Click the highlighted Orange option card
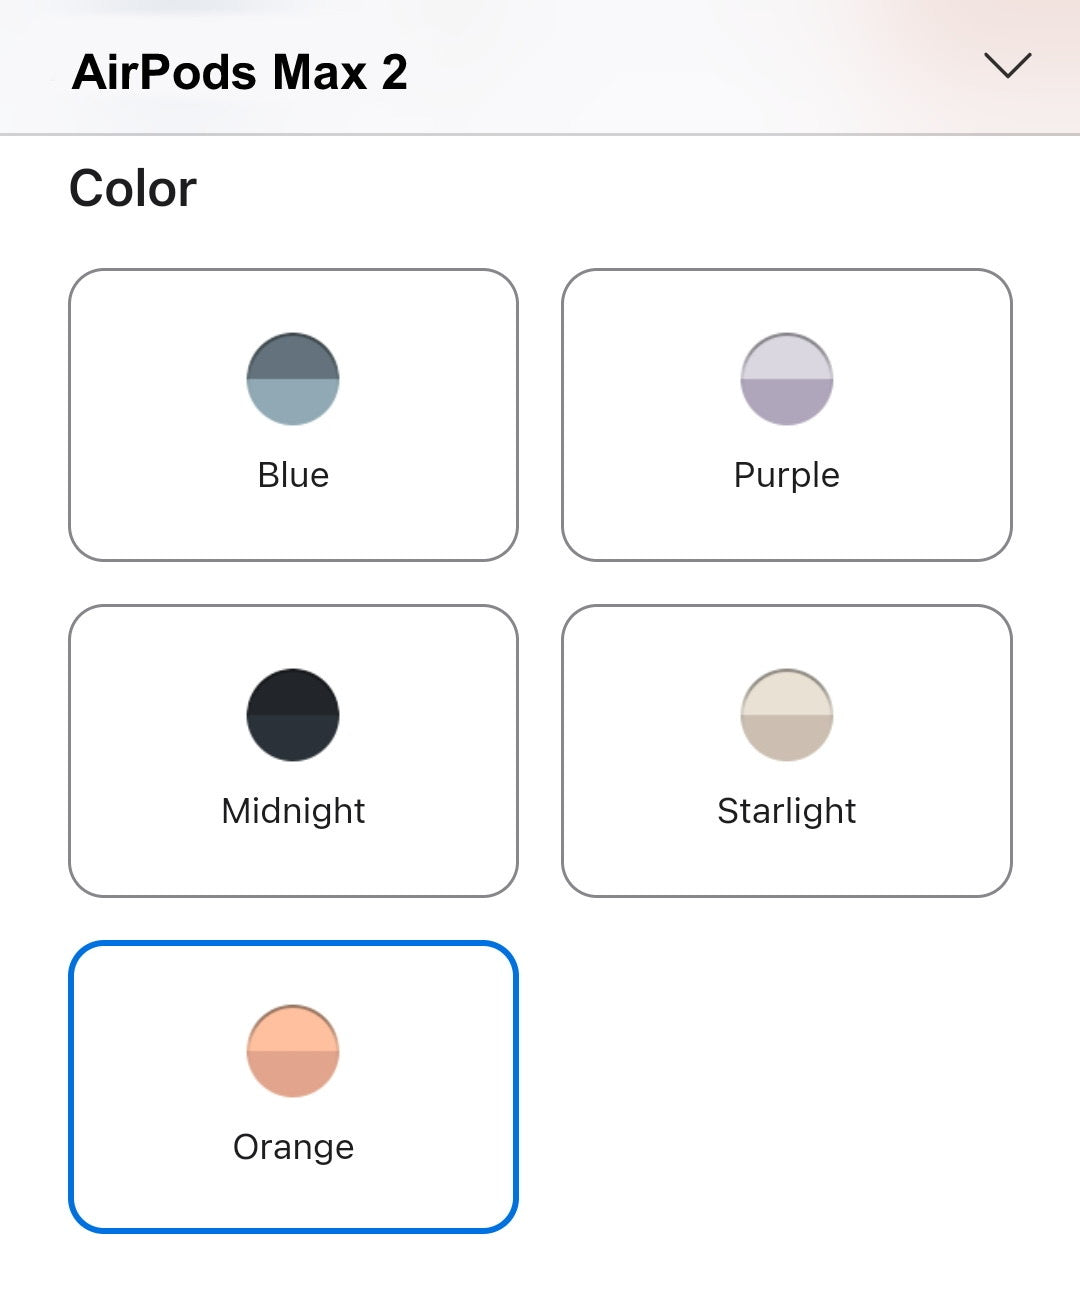The height and width of the screenshot is (1301, 1080). [x=293, y=1087]
